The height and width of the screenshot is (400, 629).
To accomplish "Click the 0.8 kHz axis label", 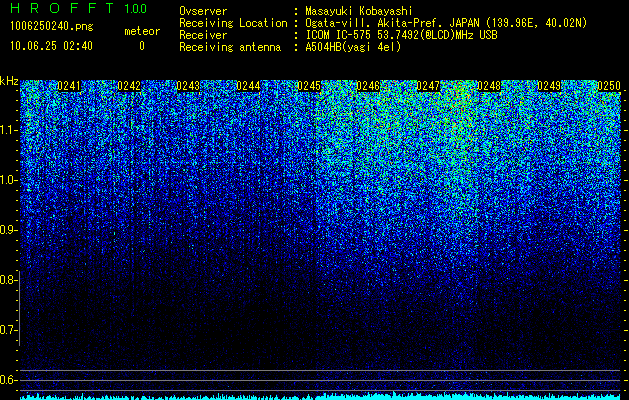I will (8, 280).
